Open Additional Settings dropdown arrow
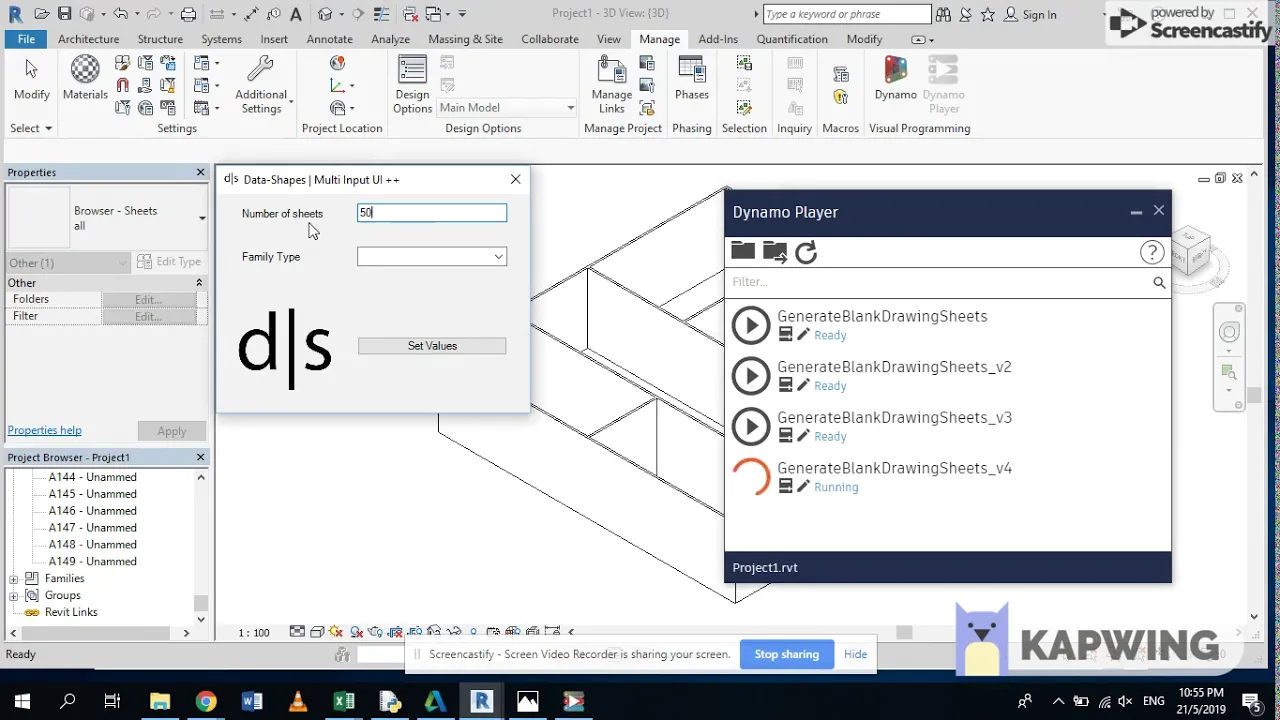The image size is (1280, 720). point(291,102)
